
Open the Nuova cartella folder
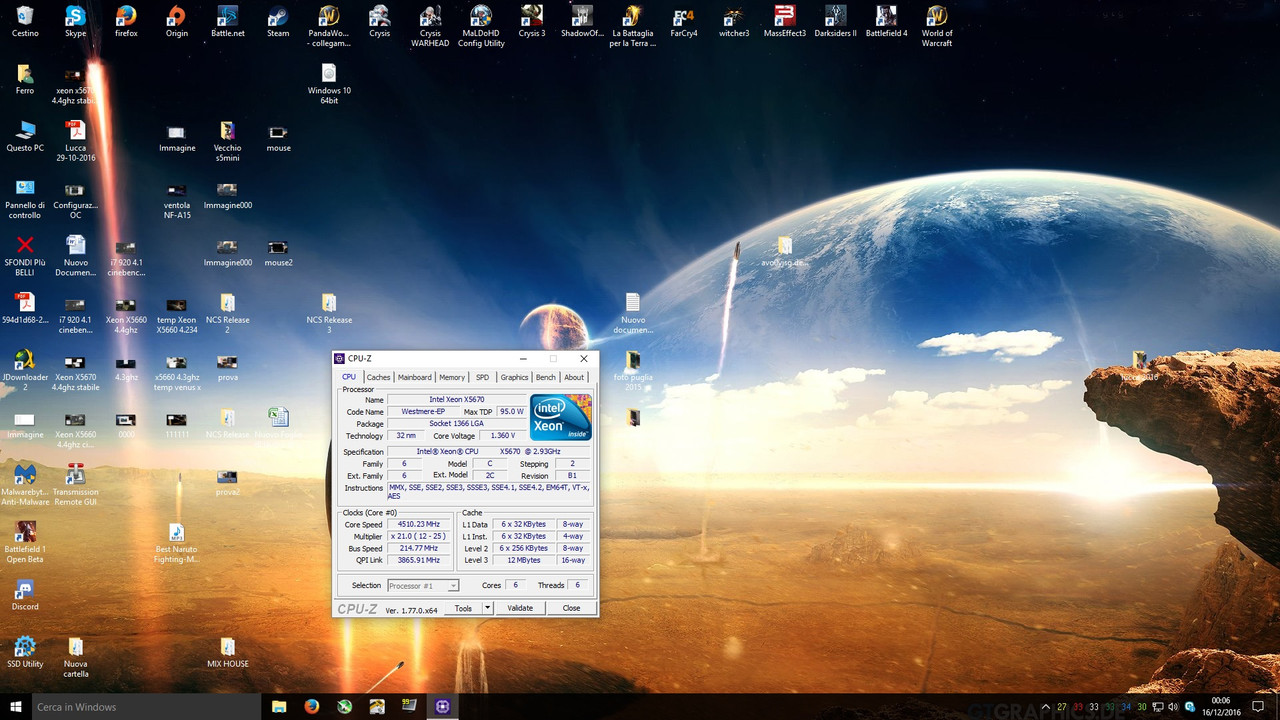coord(75,656)
